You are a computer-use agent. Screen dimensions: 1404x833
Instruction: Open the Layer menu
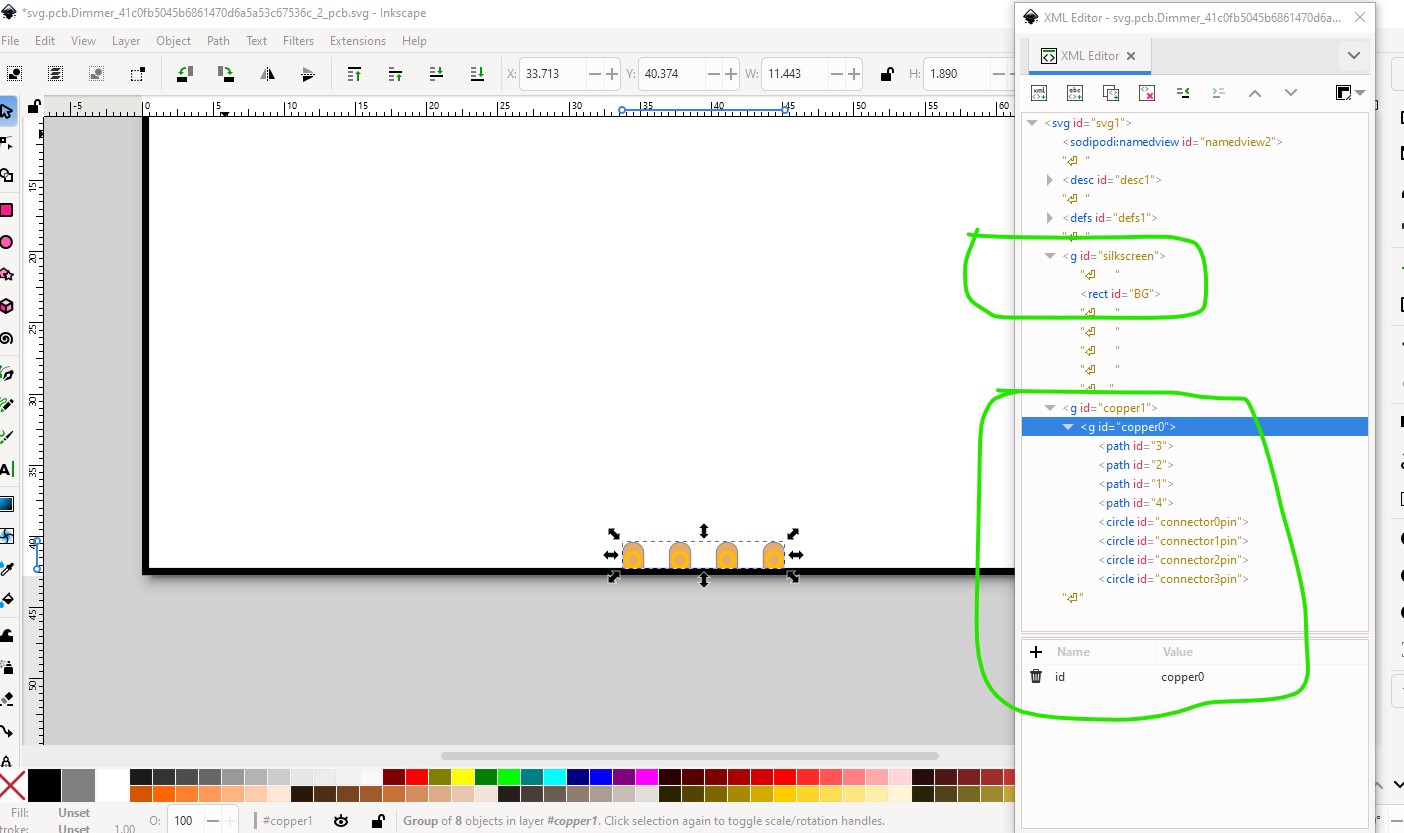[x=126, y=41]
